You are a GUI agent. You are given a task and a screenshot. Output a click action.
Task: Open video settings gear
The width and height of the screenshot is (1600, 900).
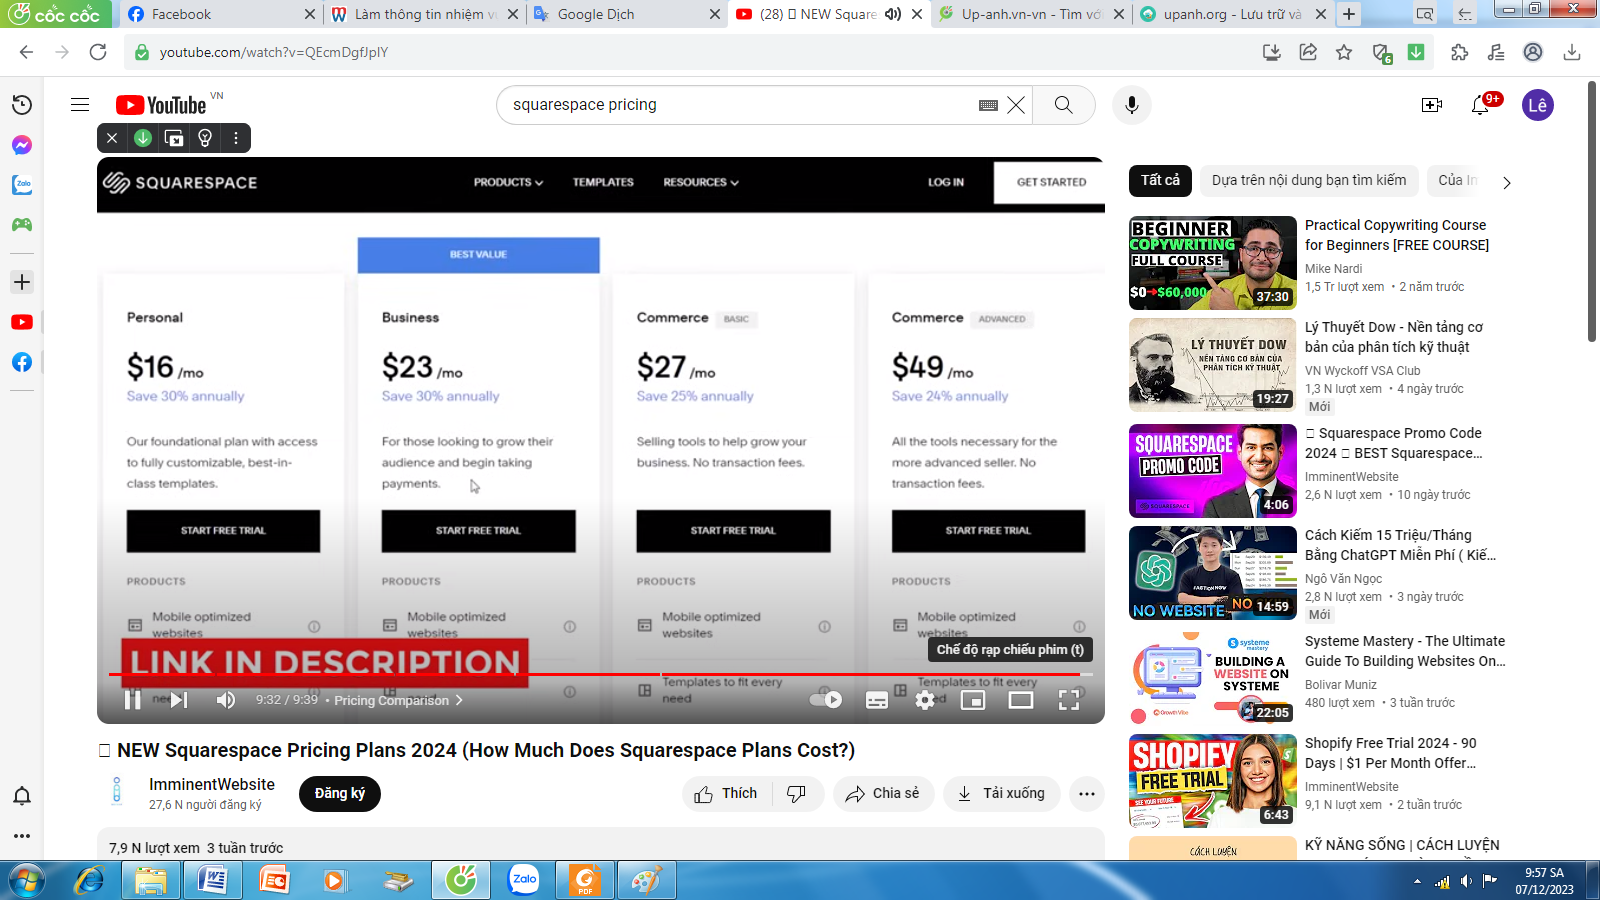(x=925, y=700)
